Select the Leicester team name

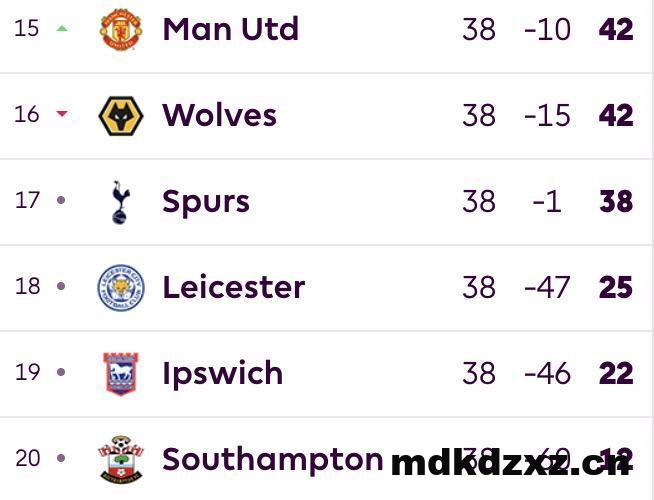(233, 288)
